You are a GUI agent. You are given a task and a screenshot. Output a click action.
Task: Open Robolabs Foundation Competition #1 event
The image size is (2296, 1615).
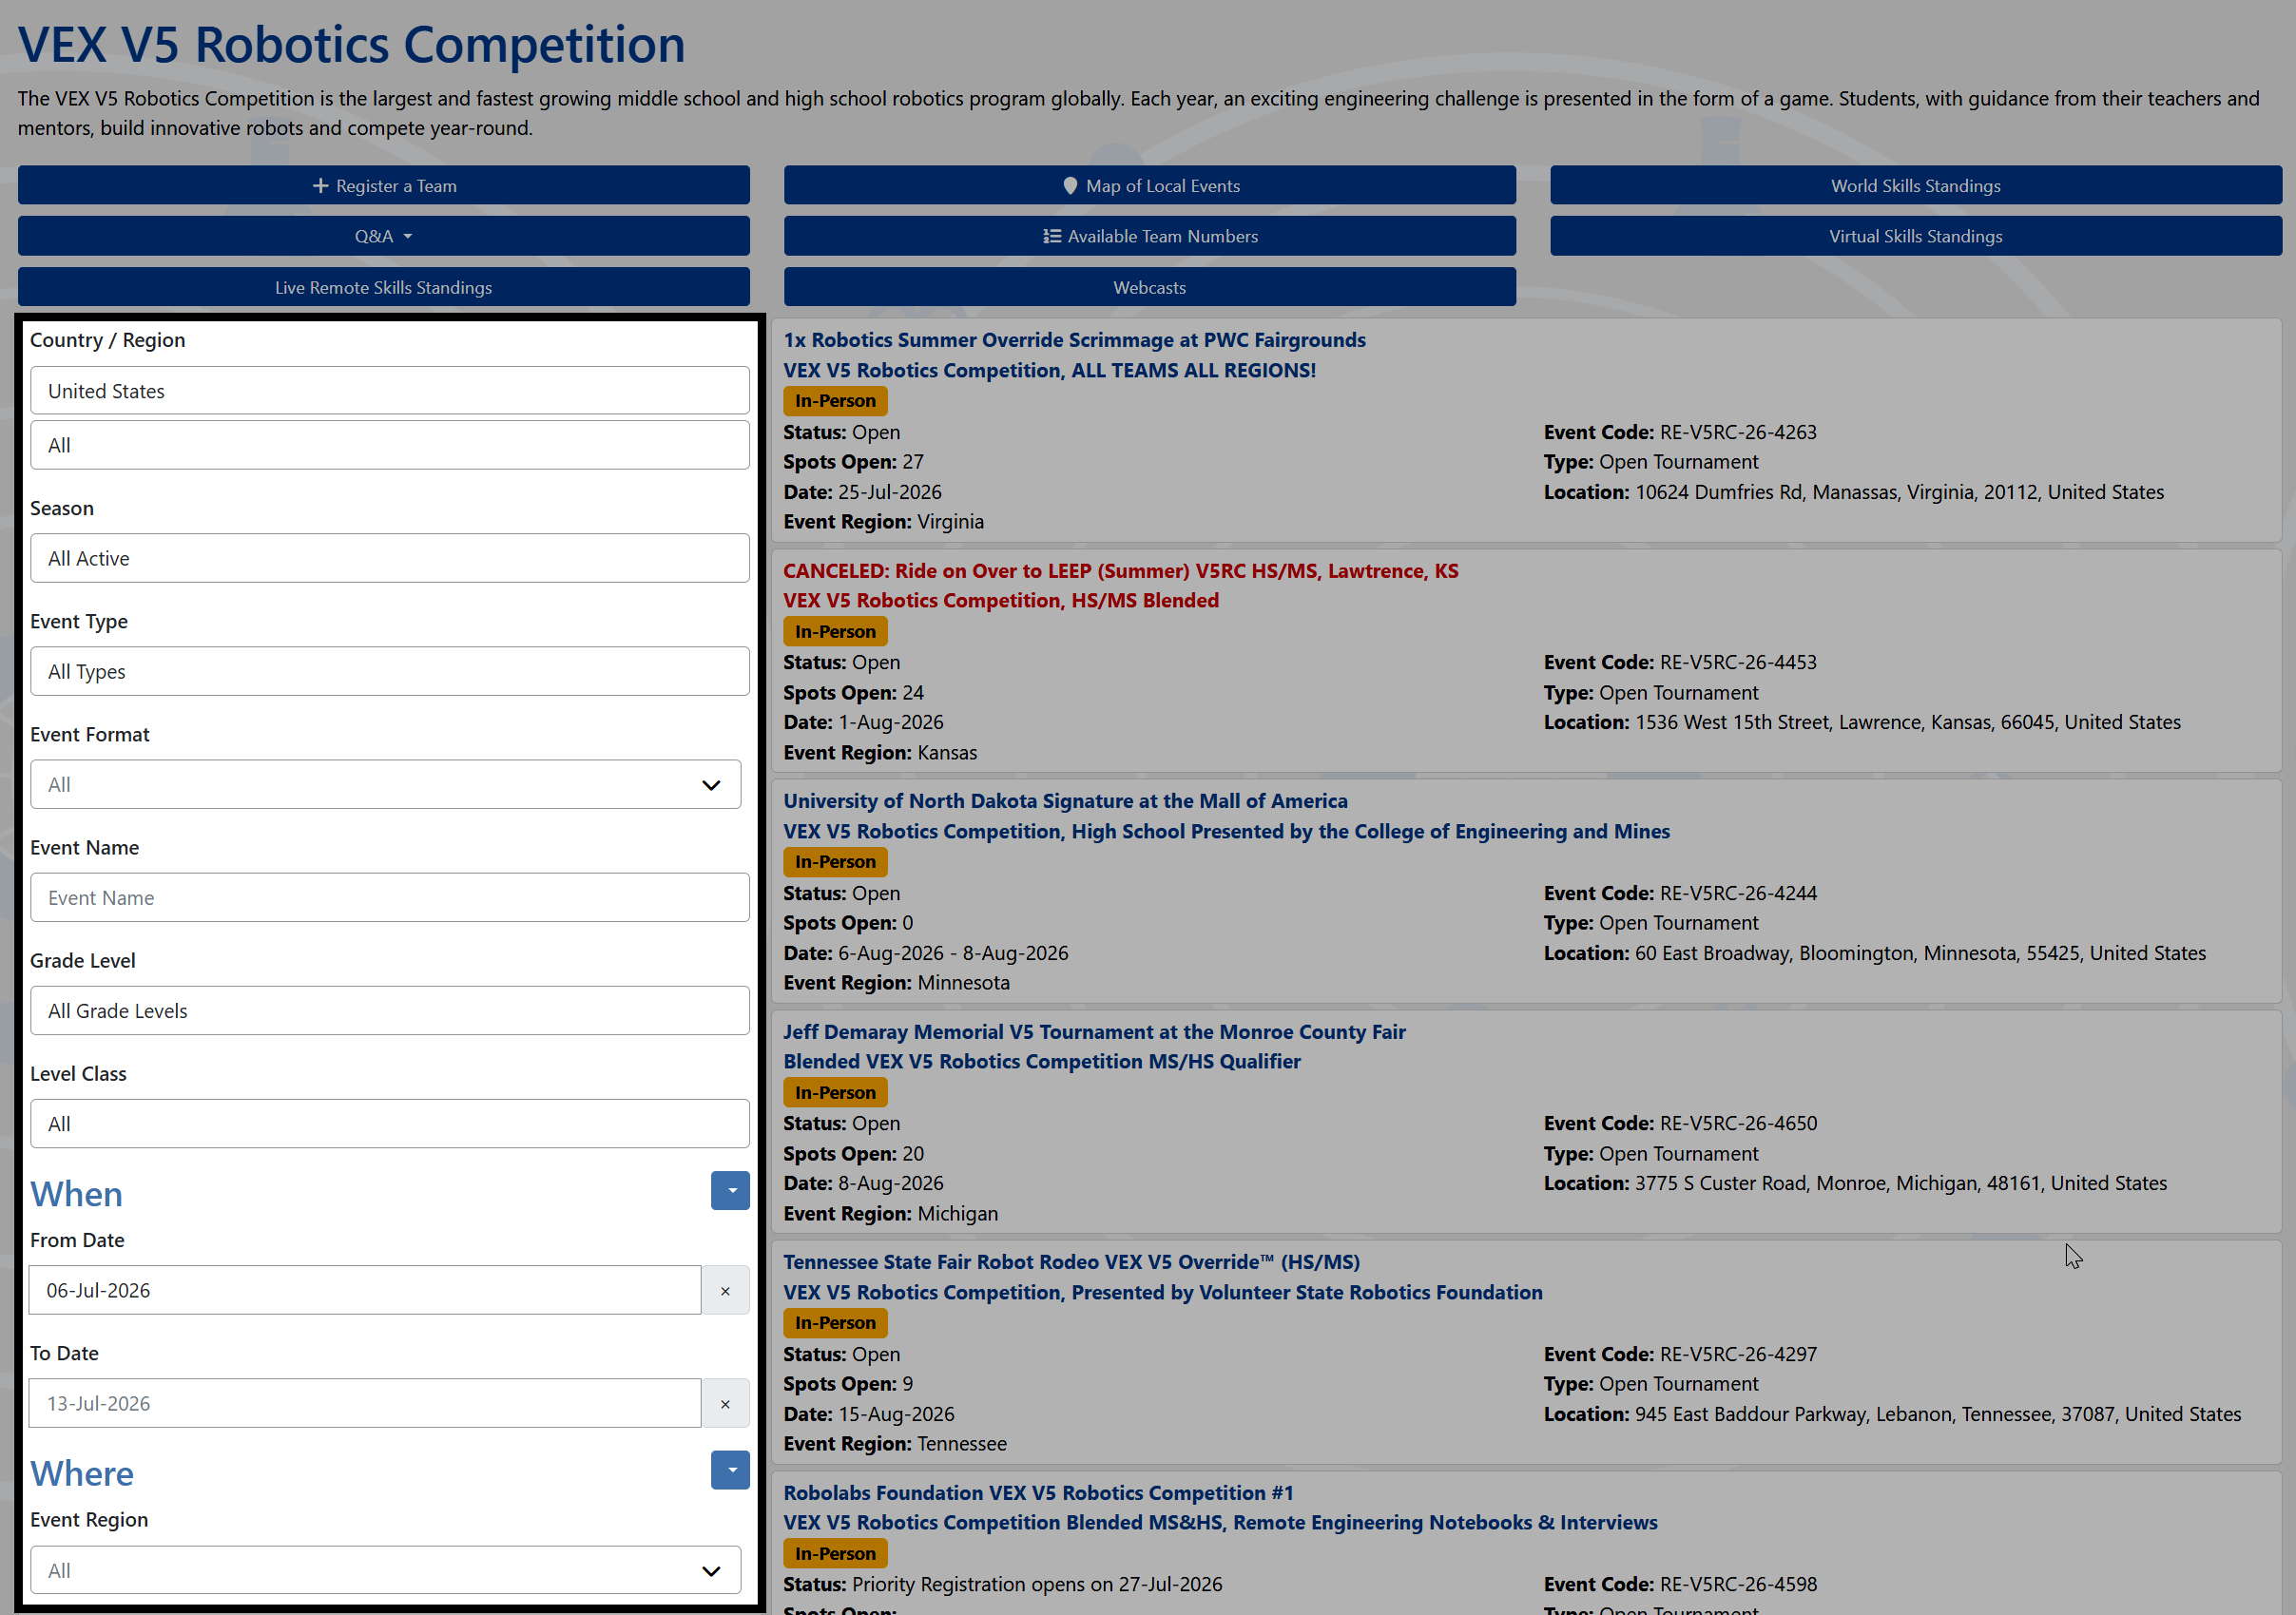(1038, 1492)
